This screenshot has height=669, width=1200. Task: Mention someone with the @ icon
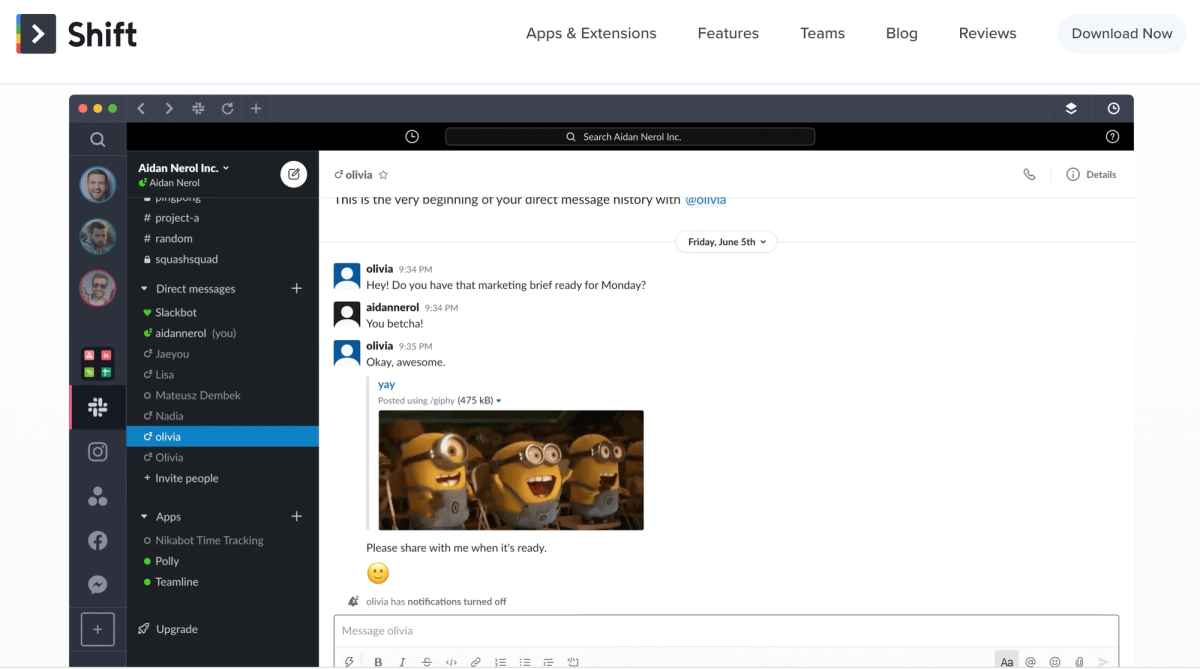(1031, 662)
